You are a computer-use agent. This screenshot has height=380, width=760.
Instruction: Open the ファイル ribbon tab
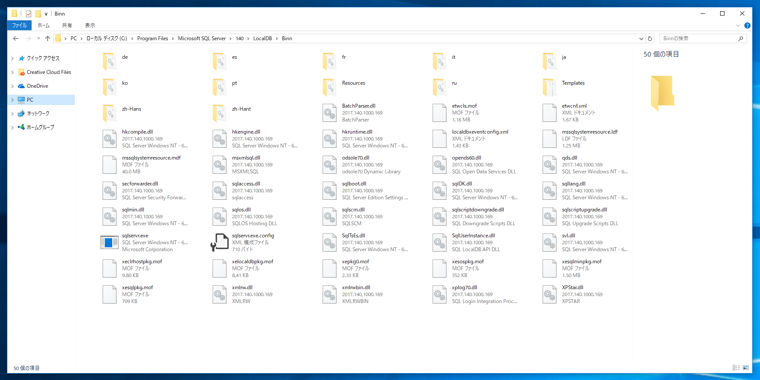pyautogui.click(x=19, y=25)
